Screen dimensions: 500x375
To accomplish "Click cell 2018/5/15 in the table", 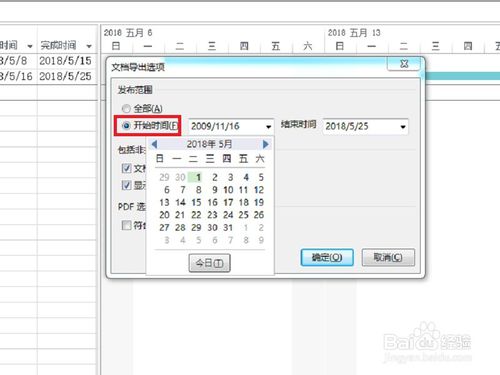I will coord(65,61).
